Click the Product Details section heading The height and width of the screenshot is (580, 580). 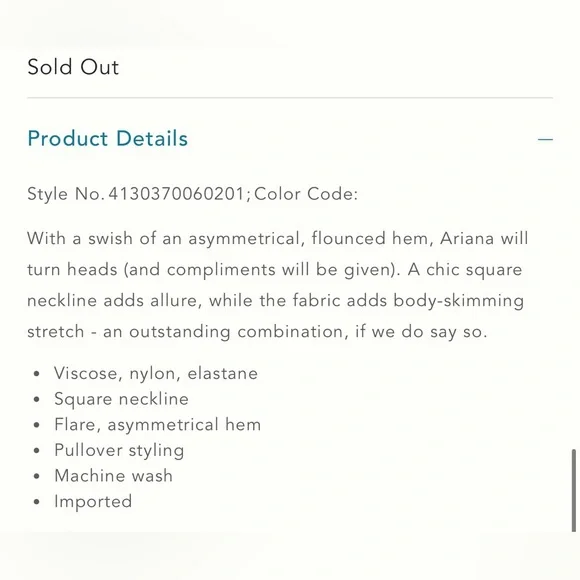[108, 139]
